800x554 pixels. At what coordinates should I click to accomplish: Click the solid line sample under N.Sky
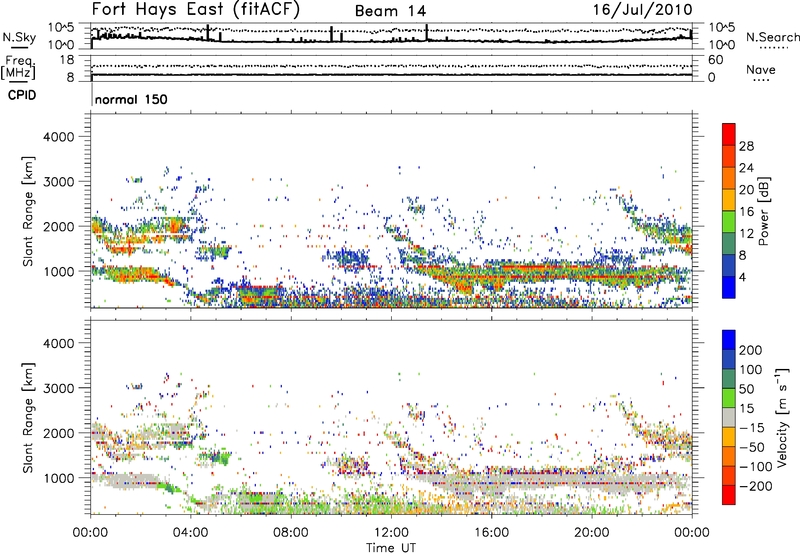pyautogui.click(x=19, y=47)
